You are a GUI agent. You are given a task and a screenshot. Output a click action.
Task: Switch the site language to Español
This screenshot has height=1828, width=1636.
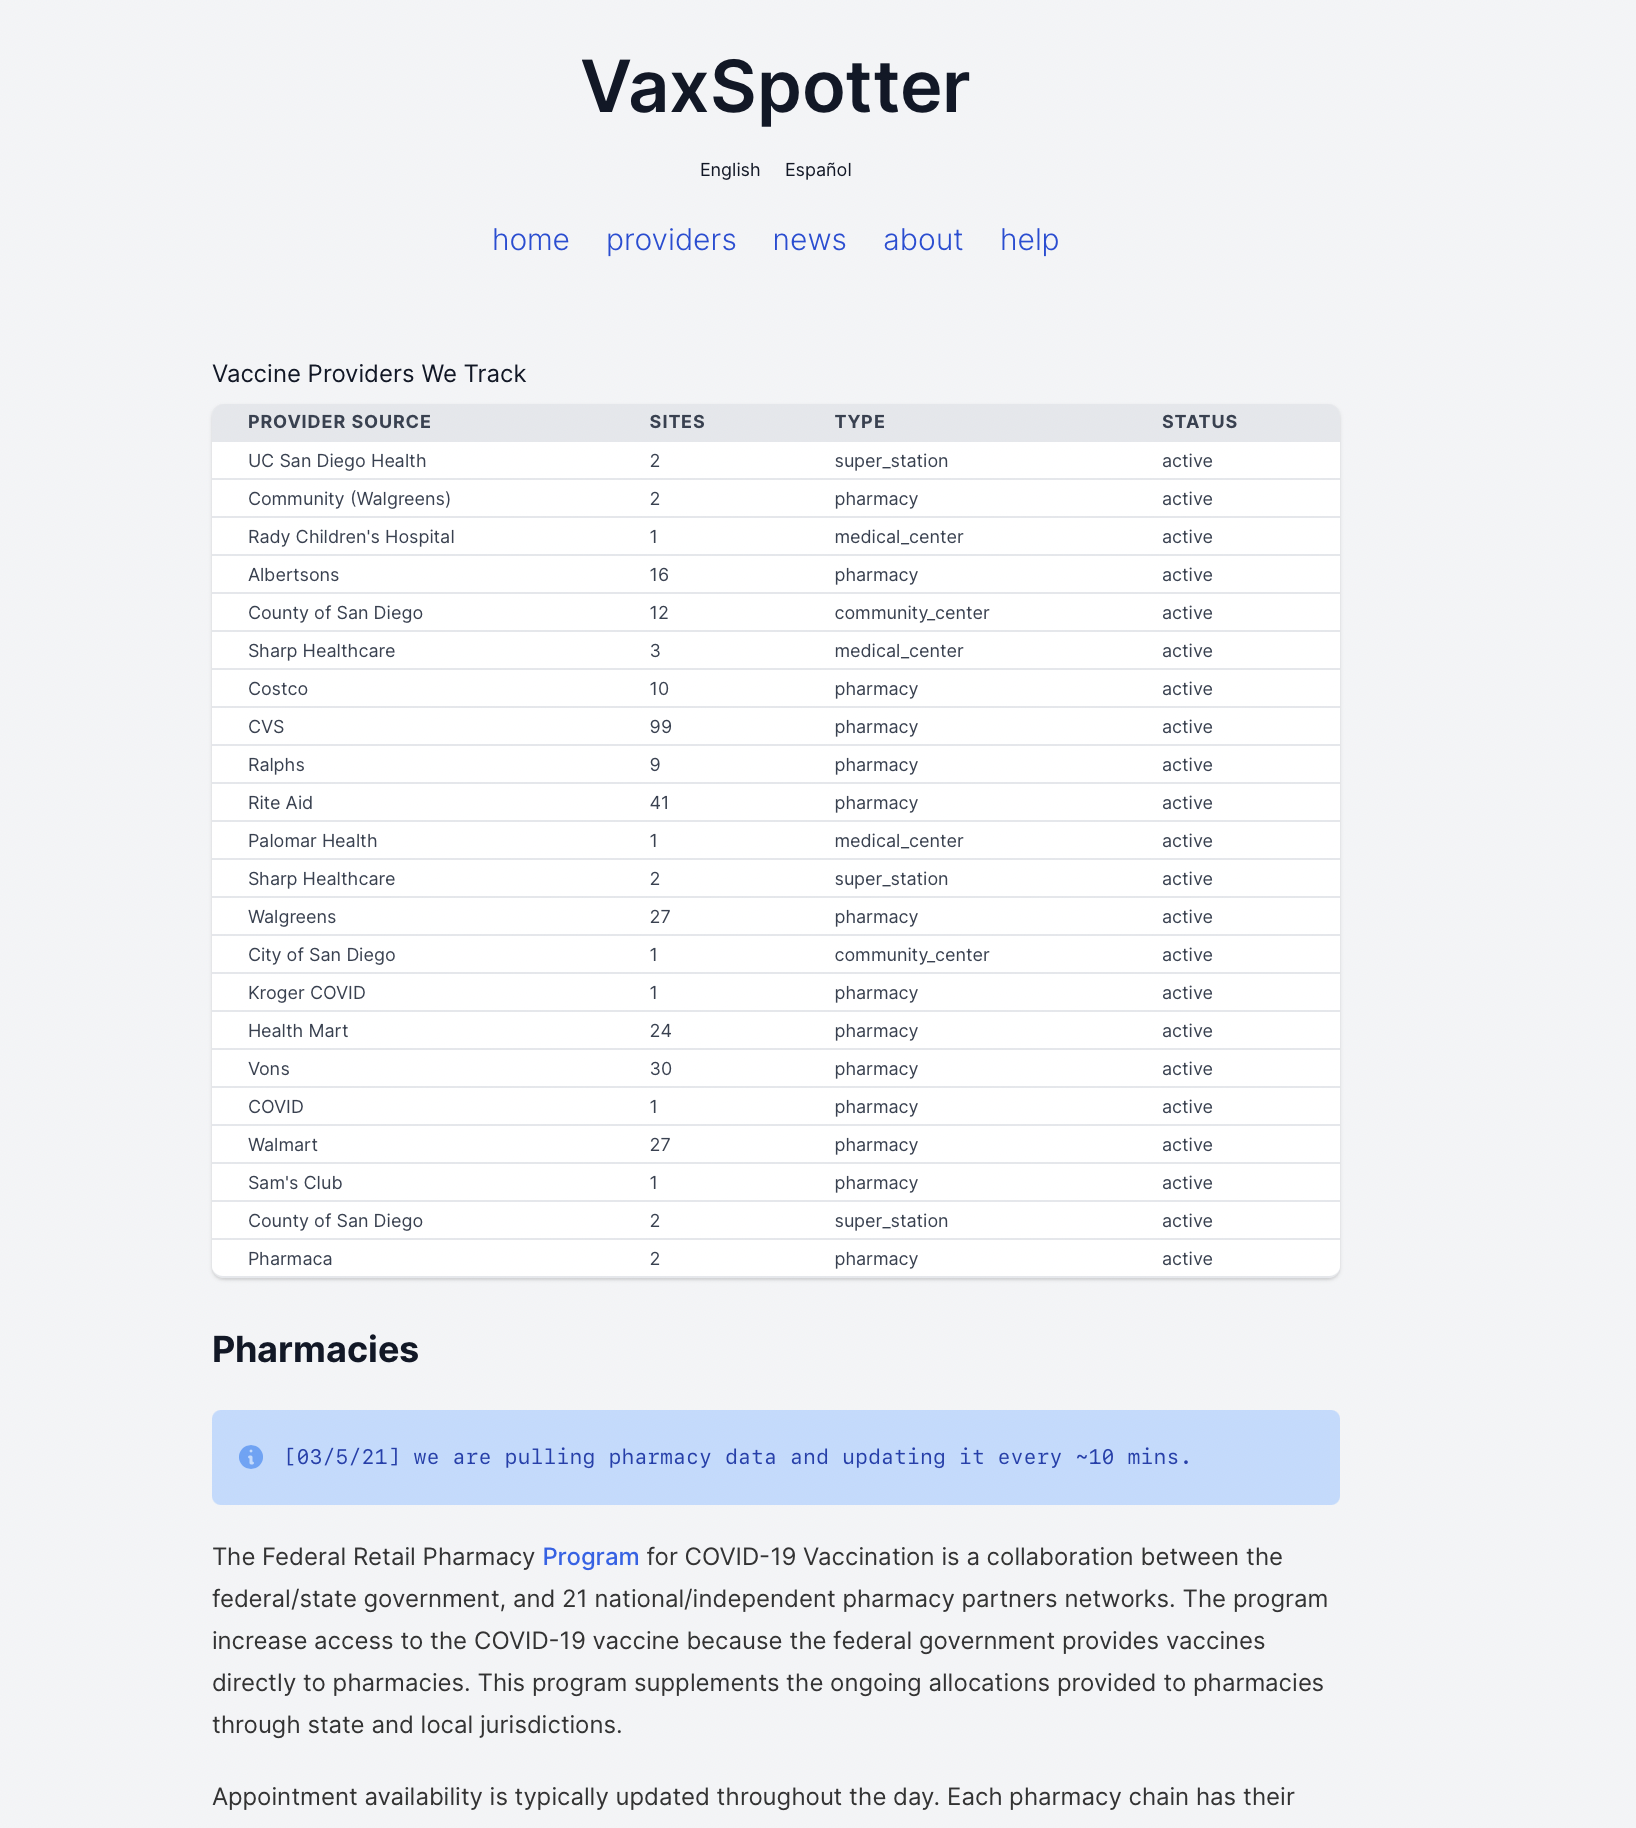[817, 169]
